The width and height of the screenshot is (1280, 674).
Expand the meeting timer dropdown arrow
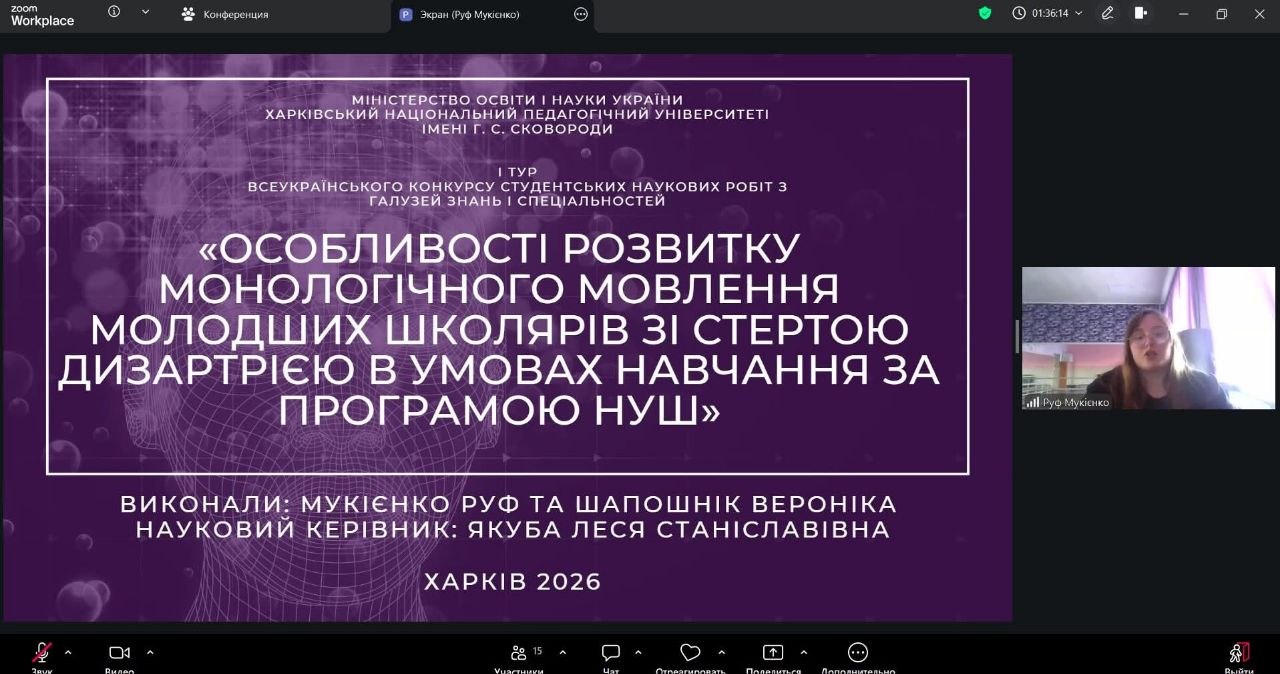coord(1078,13)
